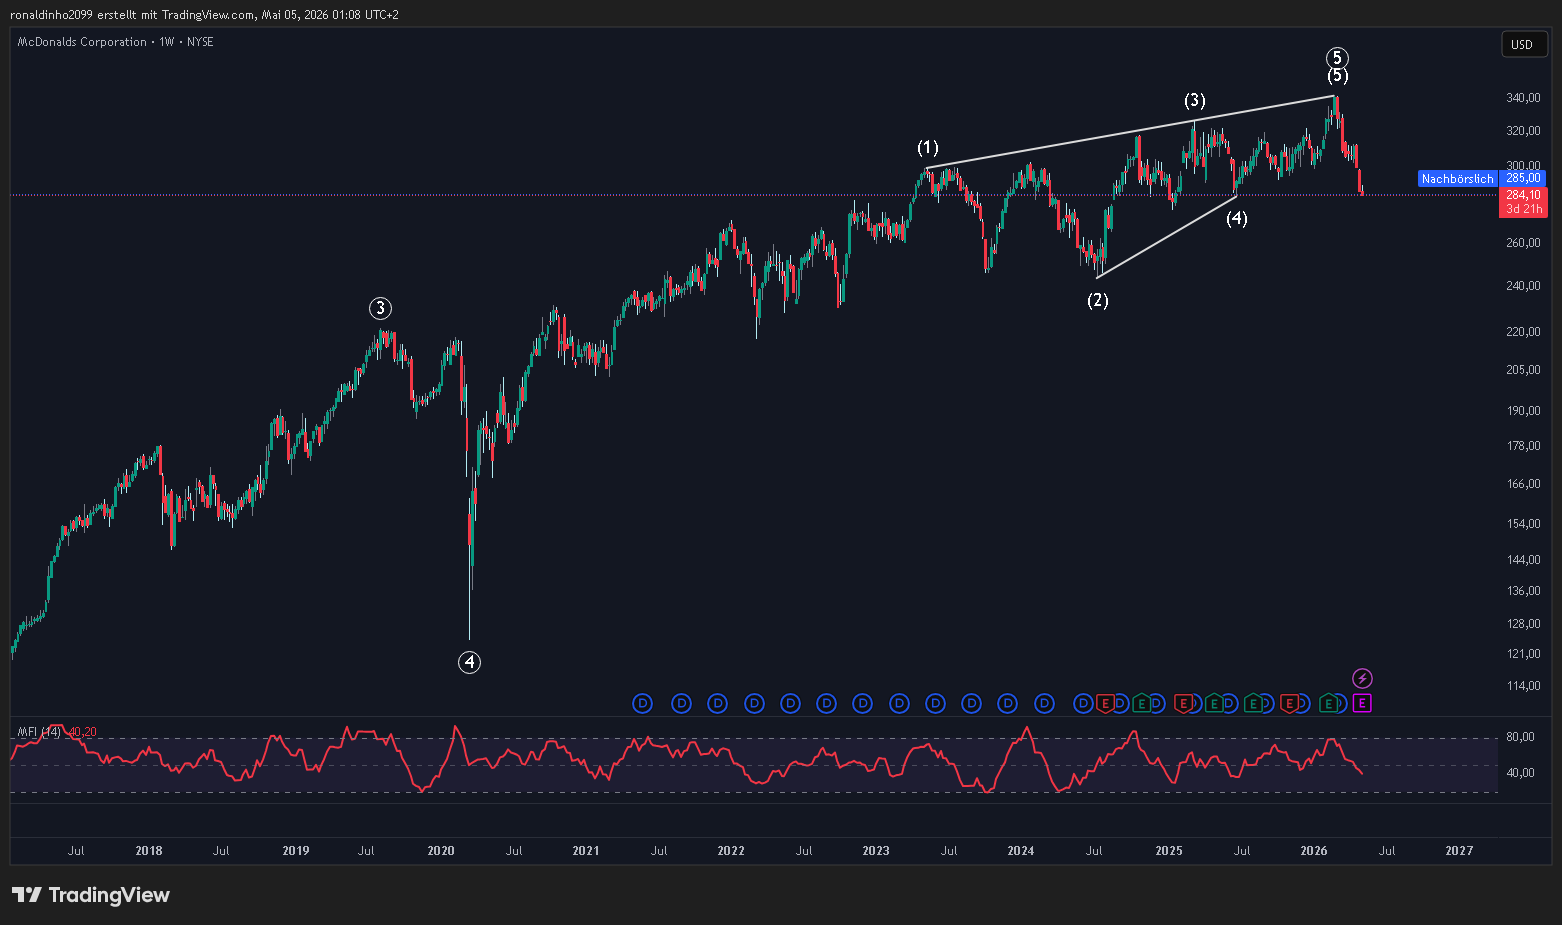The width and height of the screenshot is (1562, 925).
Task: Click the TradingView logo
Action: [91, 895]
